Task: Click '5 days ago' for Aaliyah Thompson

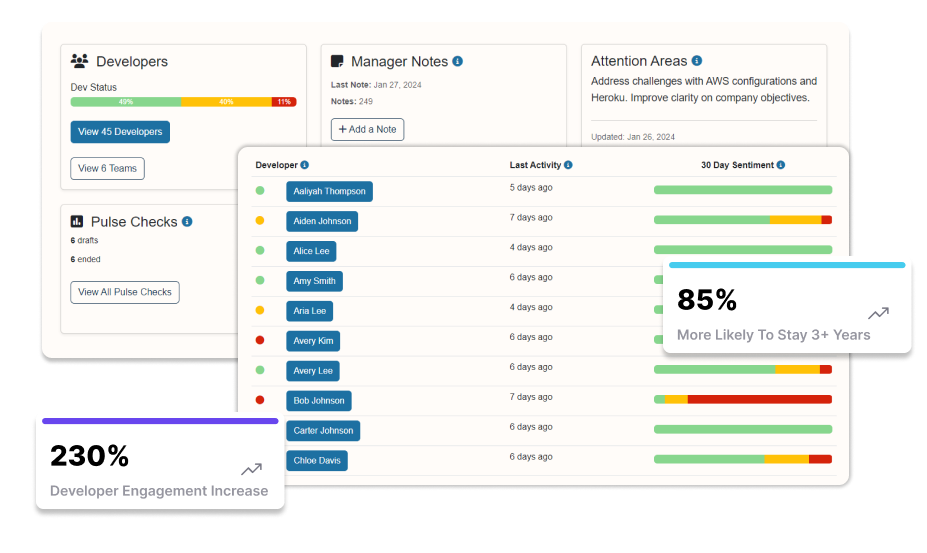Action: (531, 187)
